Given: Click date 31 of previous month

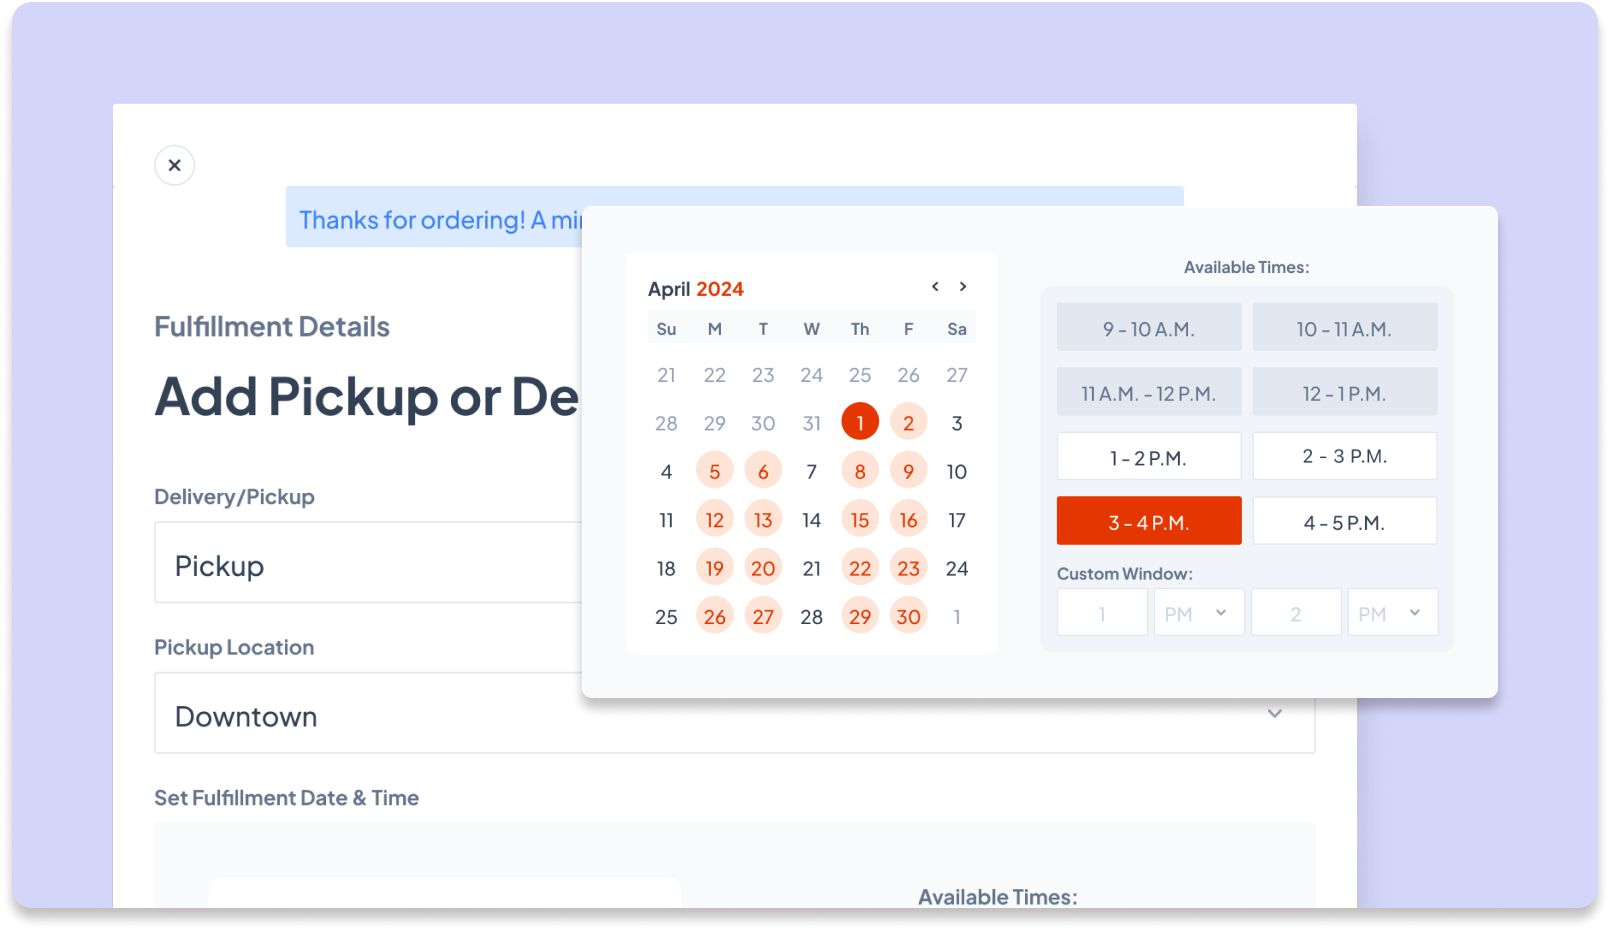Looking at the screenshot, I should [812, 423].
